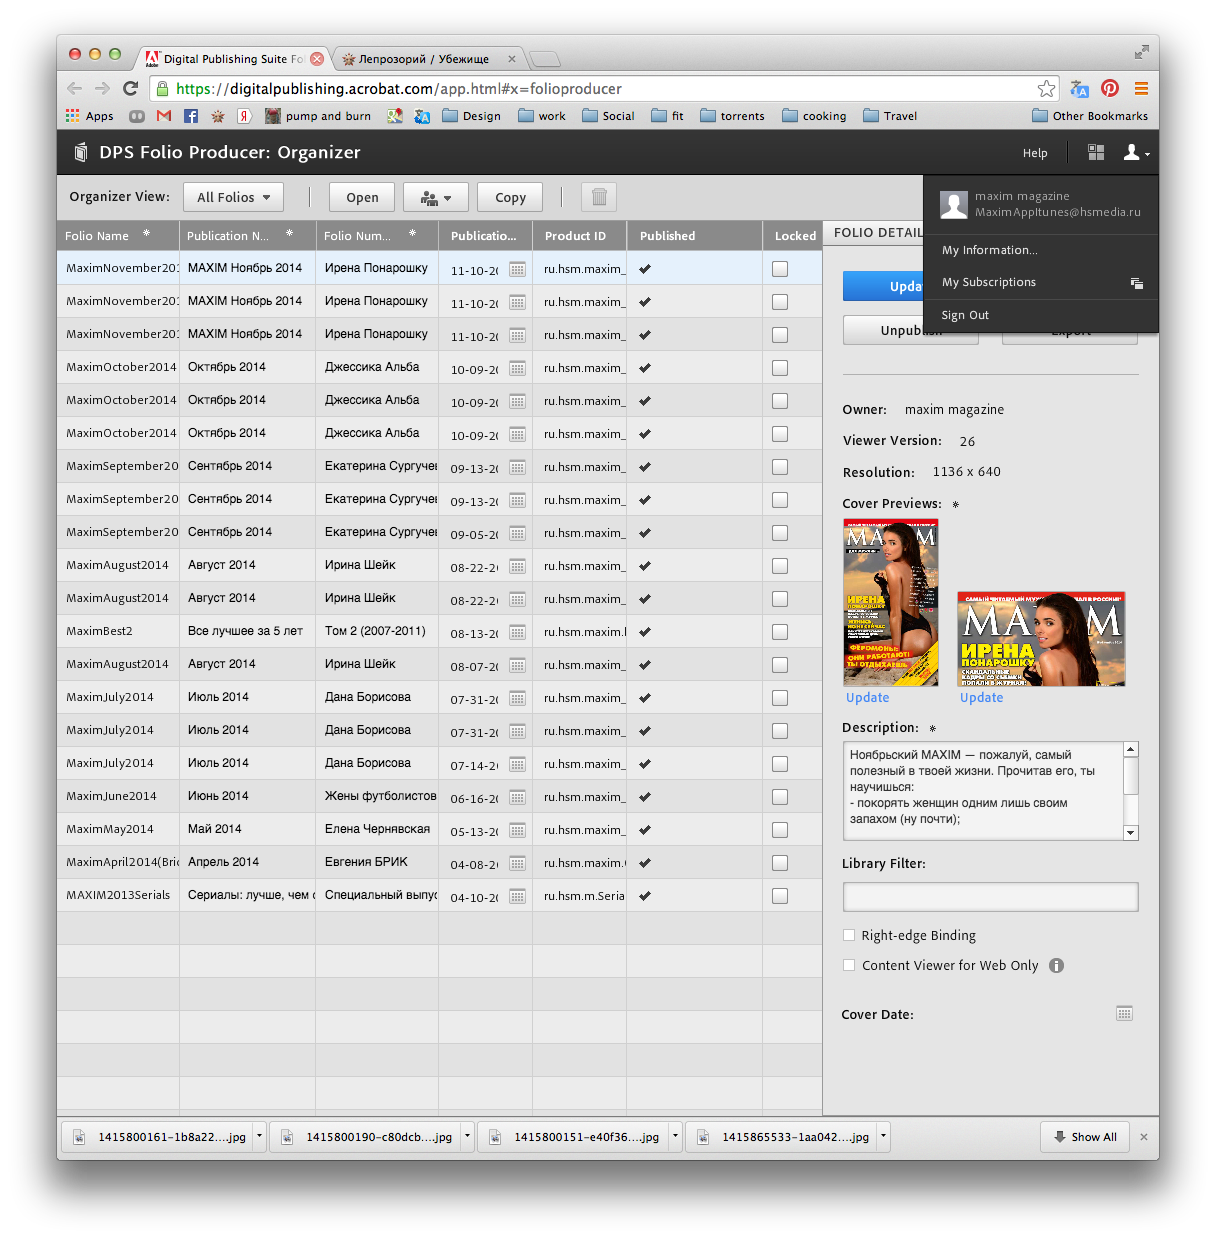Toggle fullscreen with the expand arrows icon
Image resolution: width=1216 pixels, height=1239 pixels.
tap(1141, 52)
